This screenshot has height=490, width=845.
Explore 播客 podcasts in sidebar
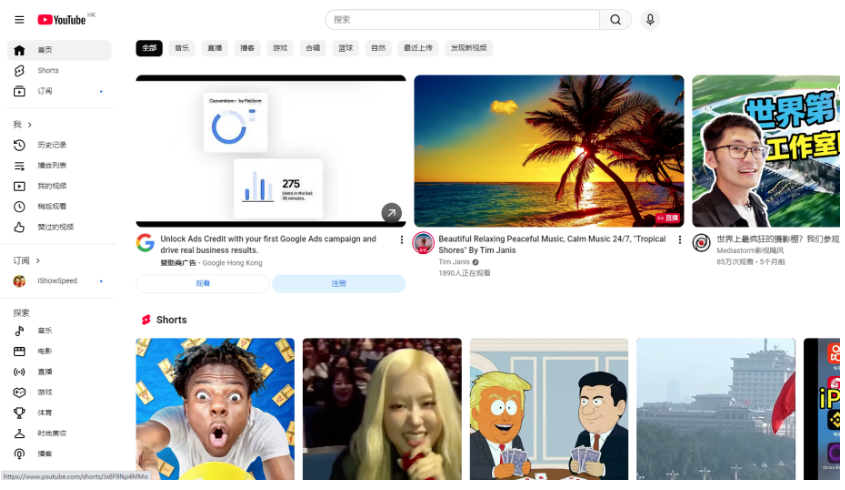point(59,453)
